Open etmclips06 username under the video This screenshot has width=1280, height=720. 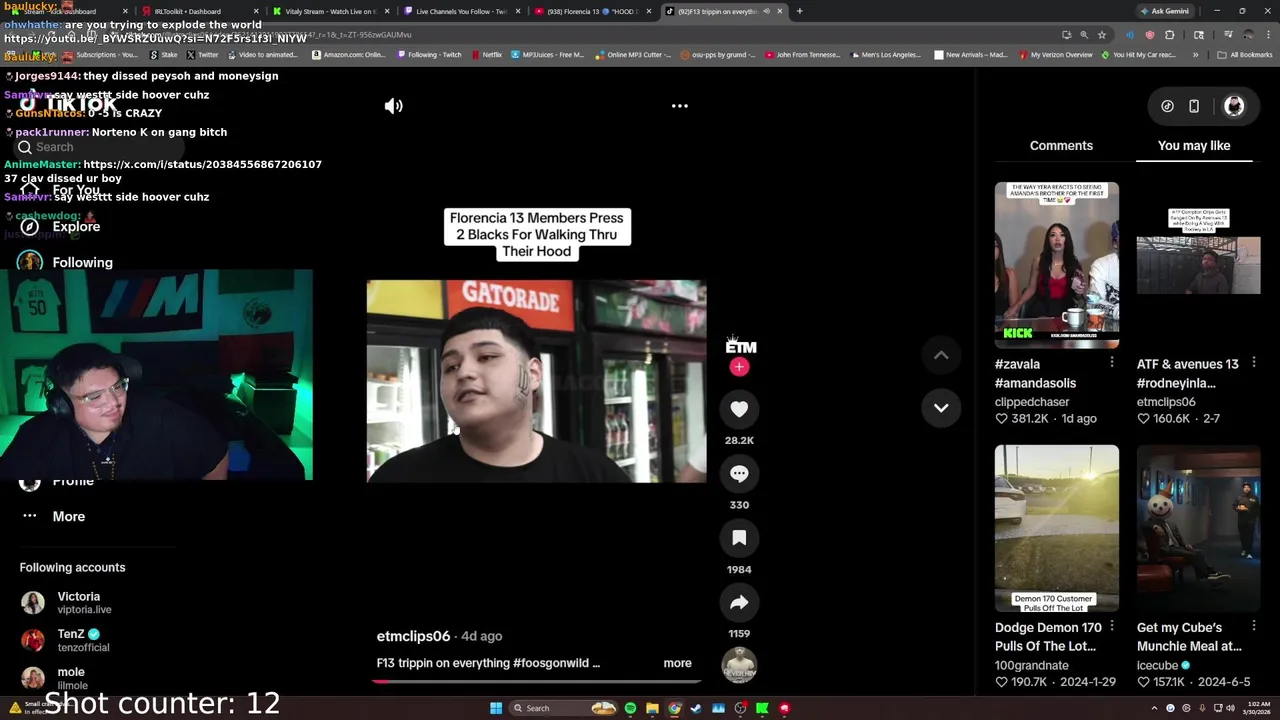click(413, 636)
